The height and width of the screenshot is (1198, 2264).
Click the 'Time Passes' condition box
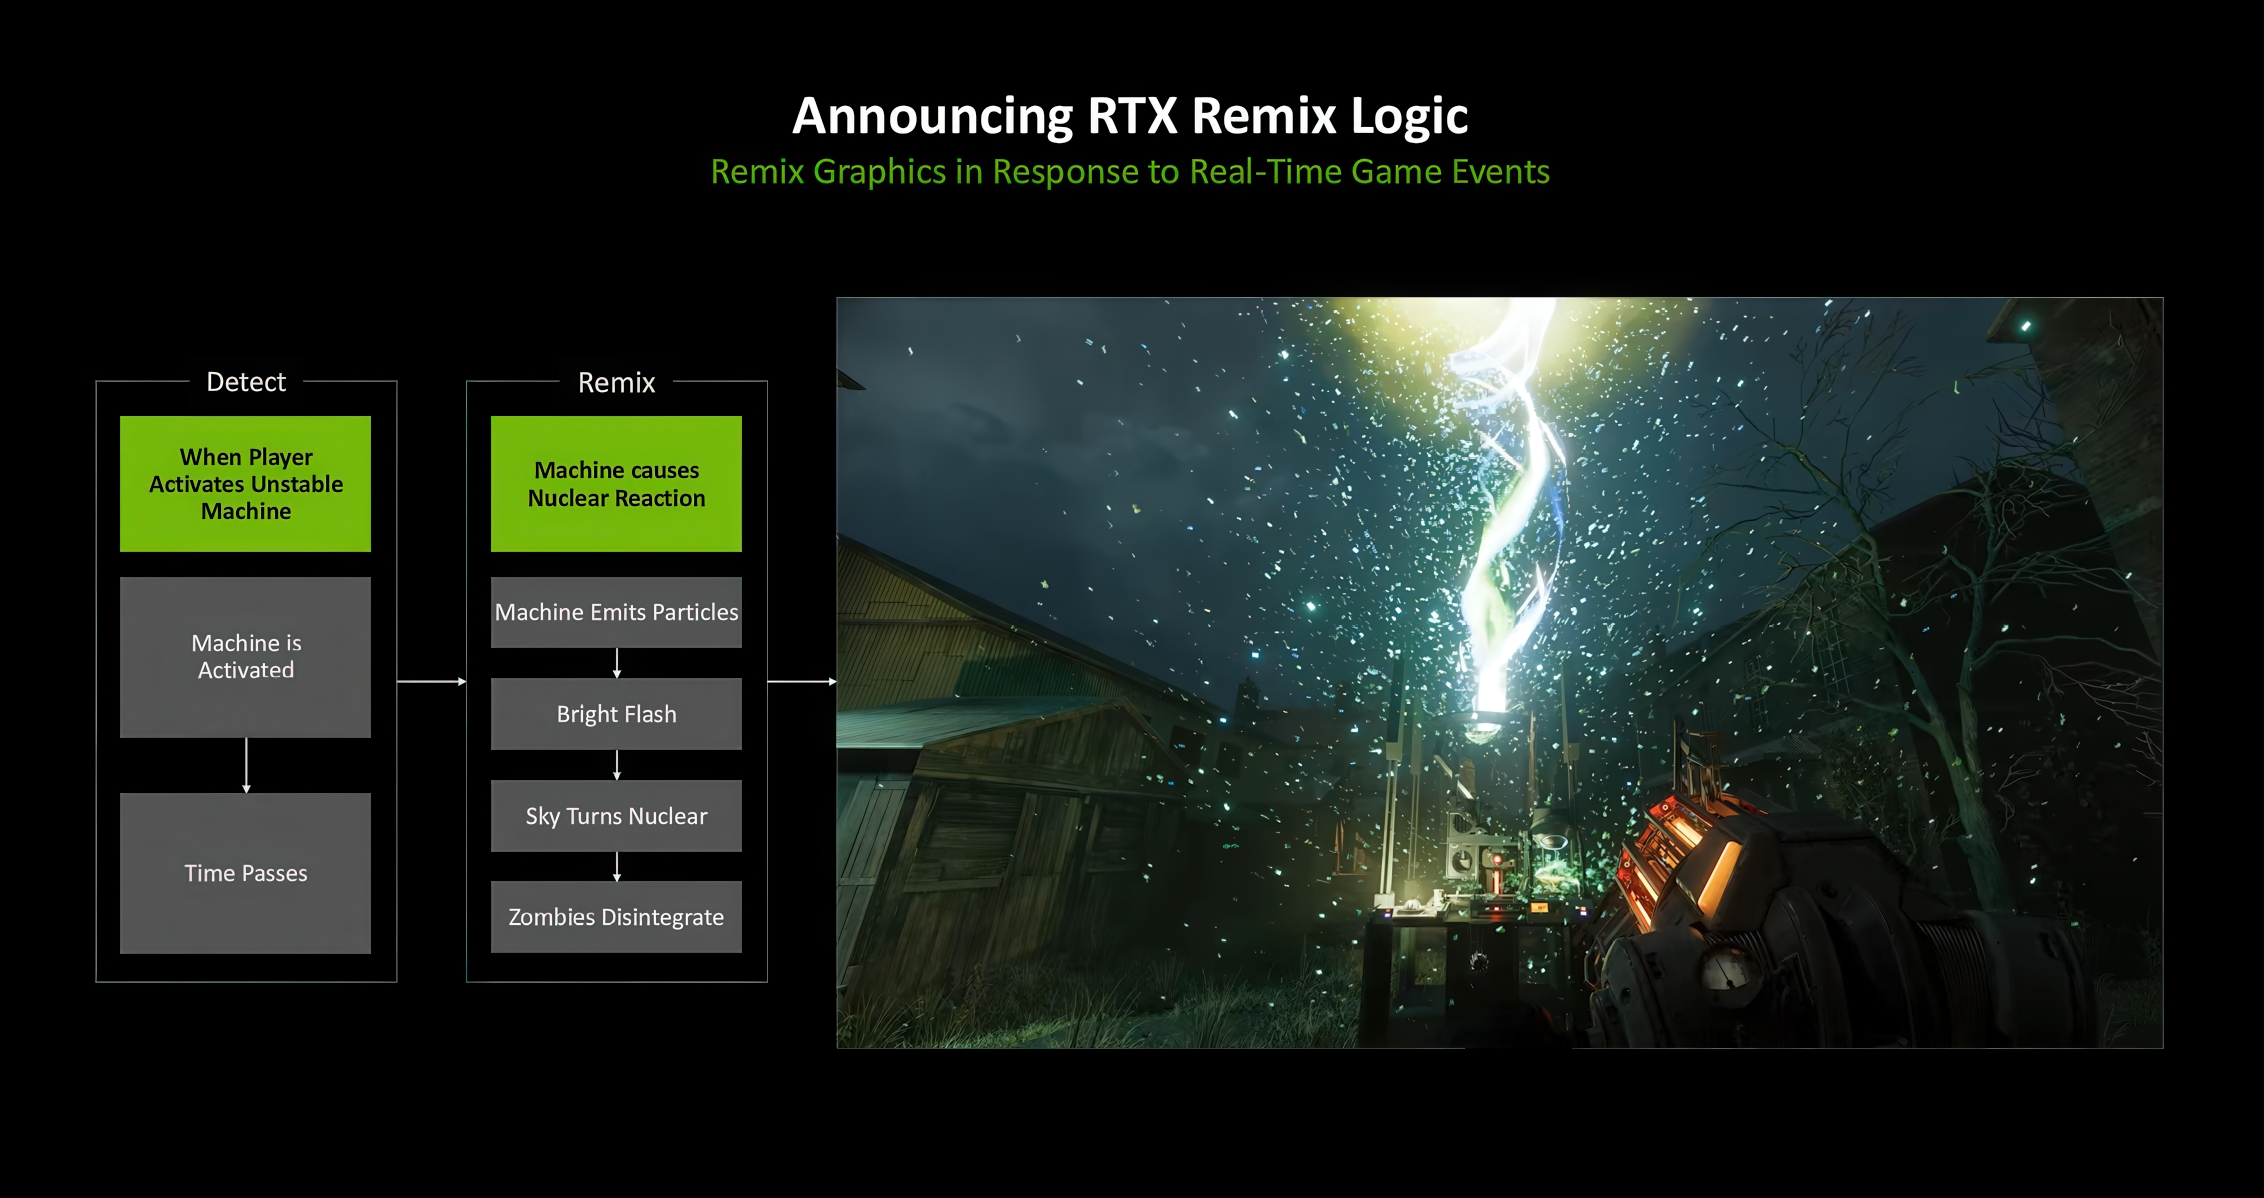coord(245,872)
